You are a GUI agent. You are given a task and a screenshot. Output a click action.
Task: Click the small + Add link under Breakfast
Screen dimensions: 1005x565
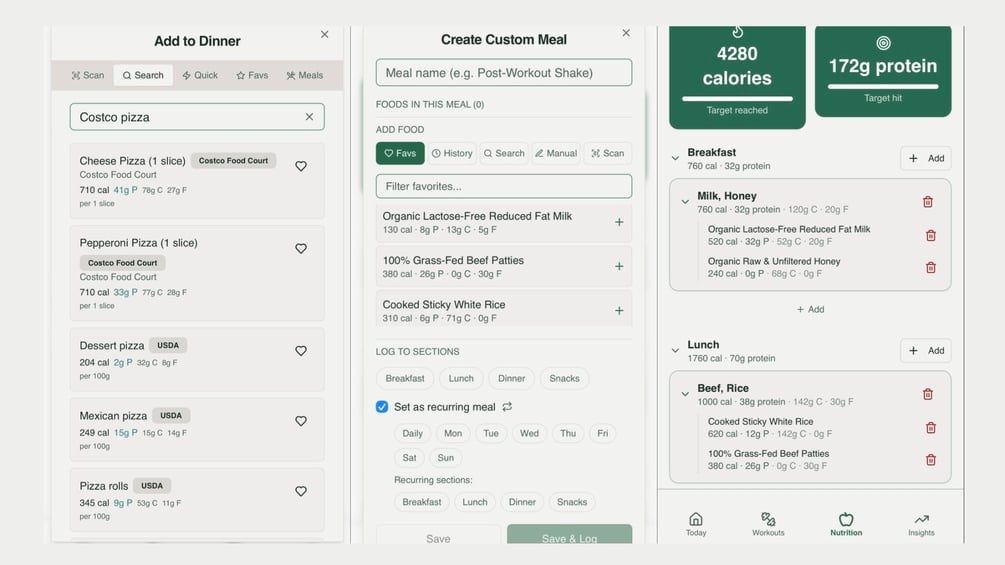[810, 309]
